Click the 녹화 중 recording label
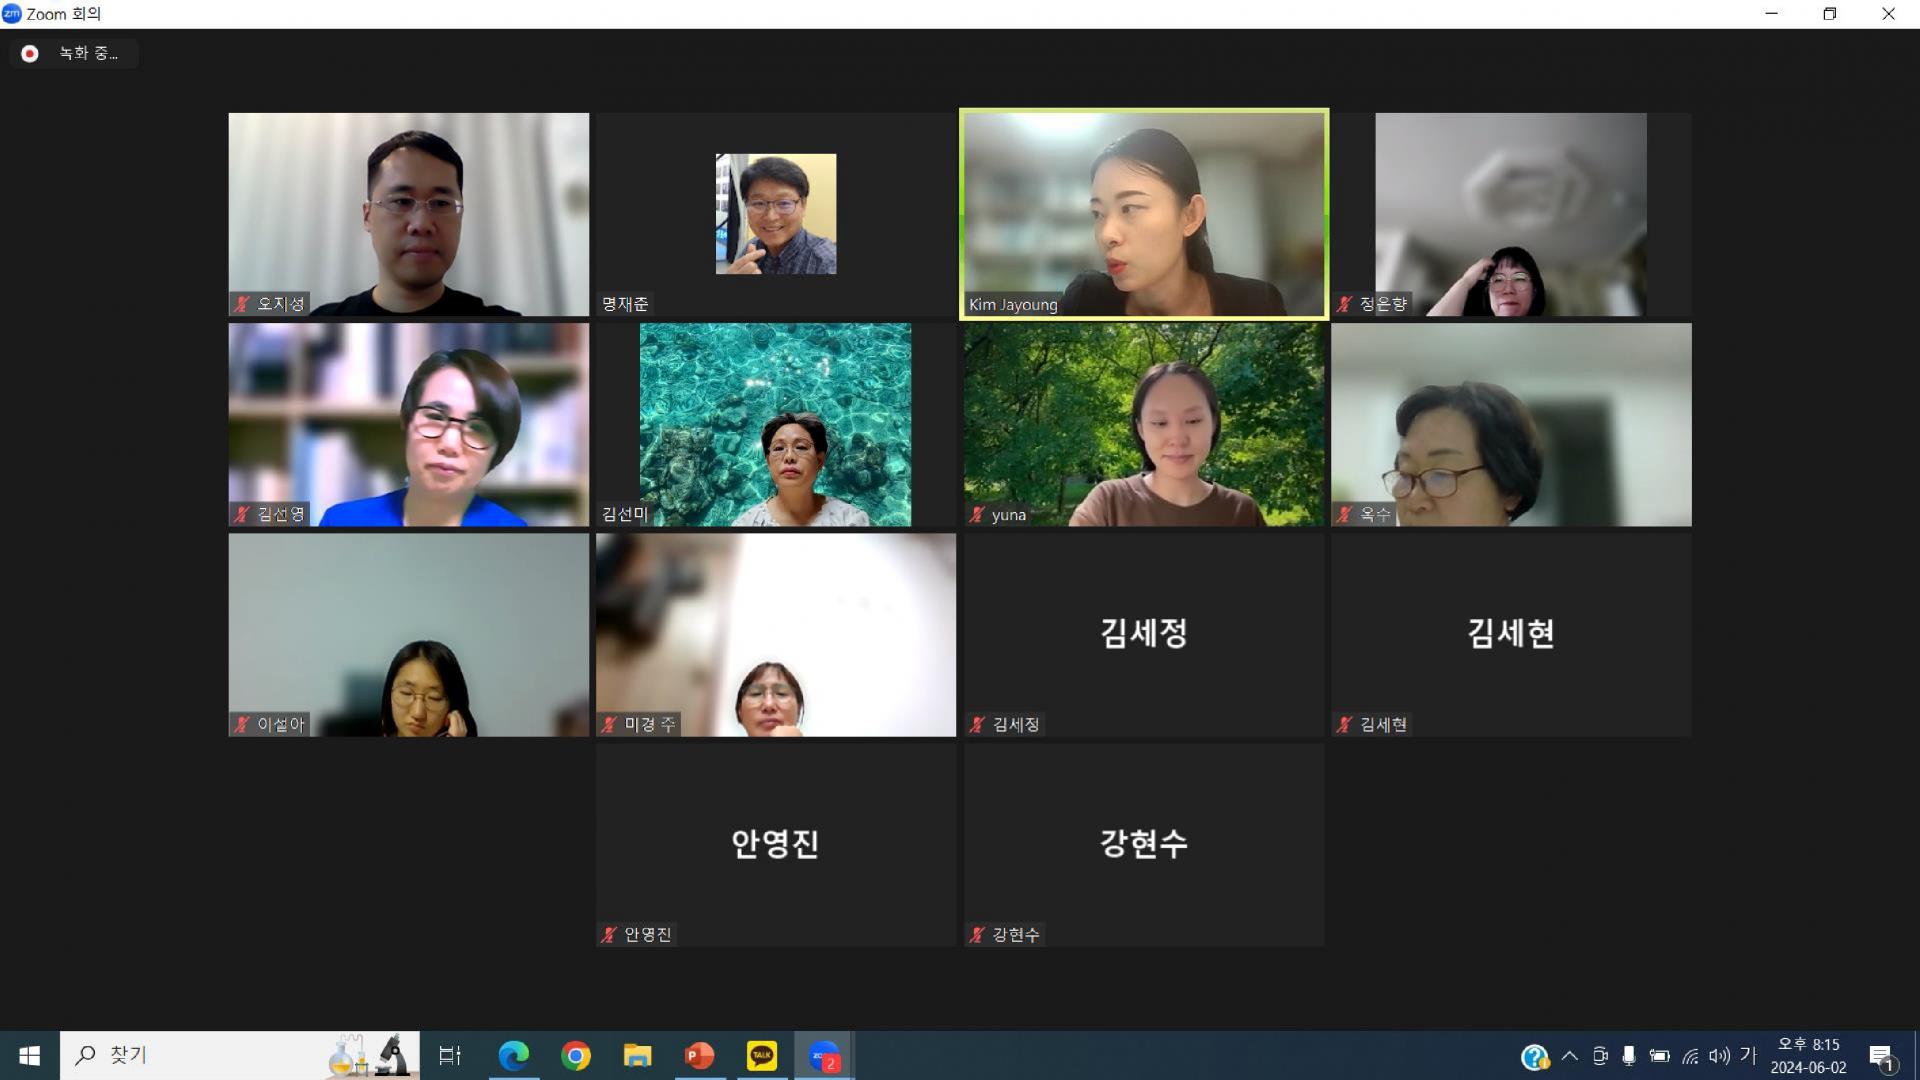1920x1080 pixels. [x=88, y=54]
